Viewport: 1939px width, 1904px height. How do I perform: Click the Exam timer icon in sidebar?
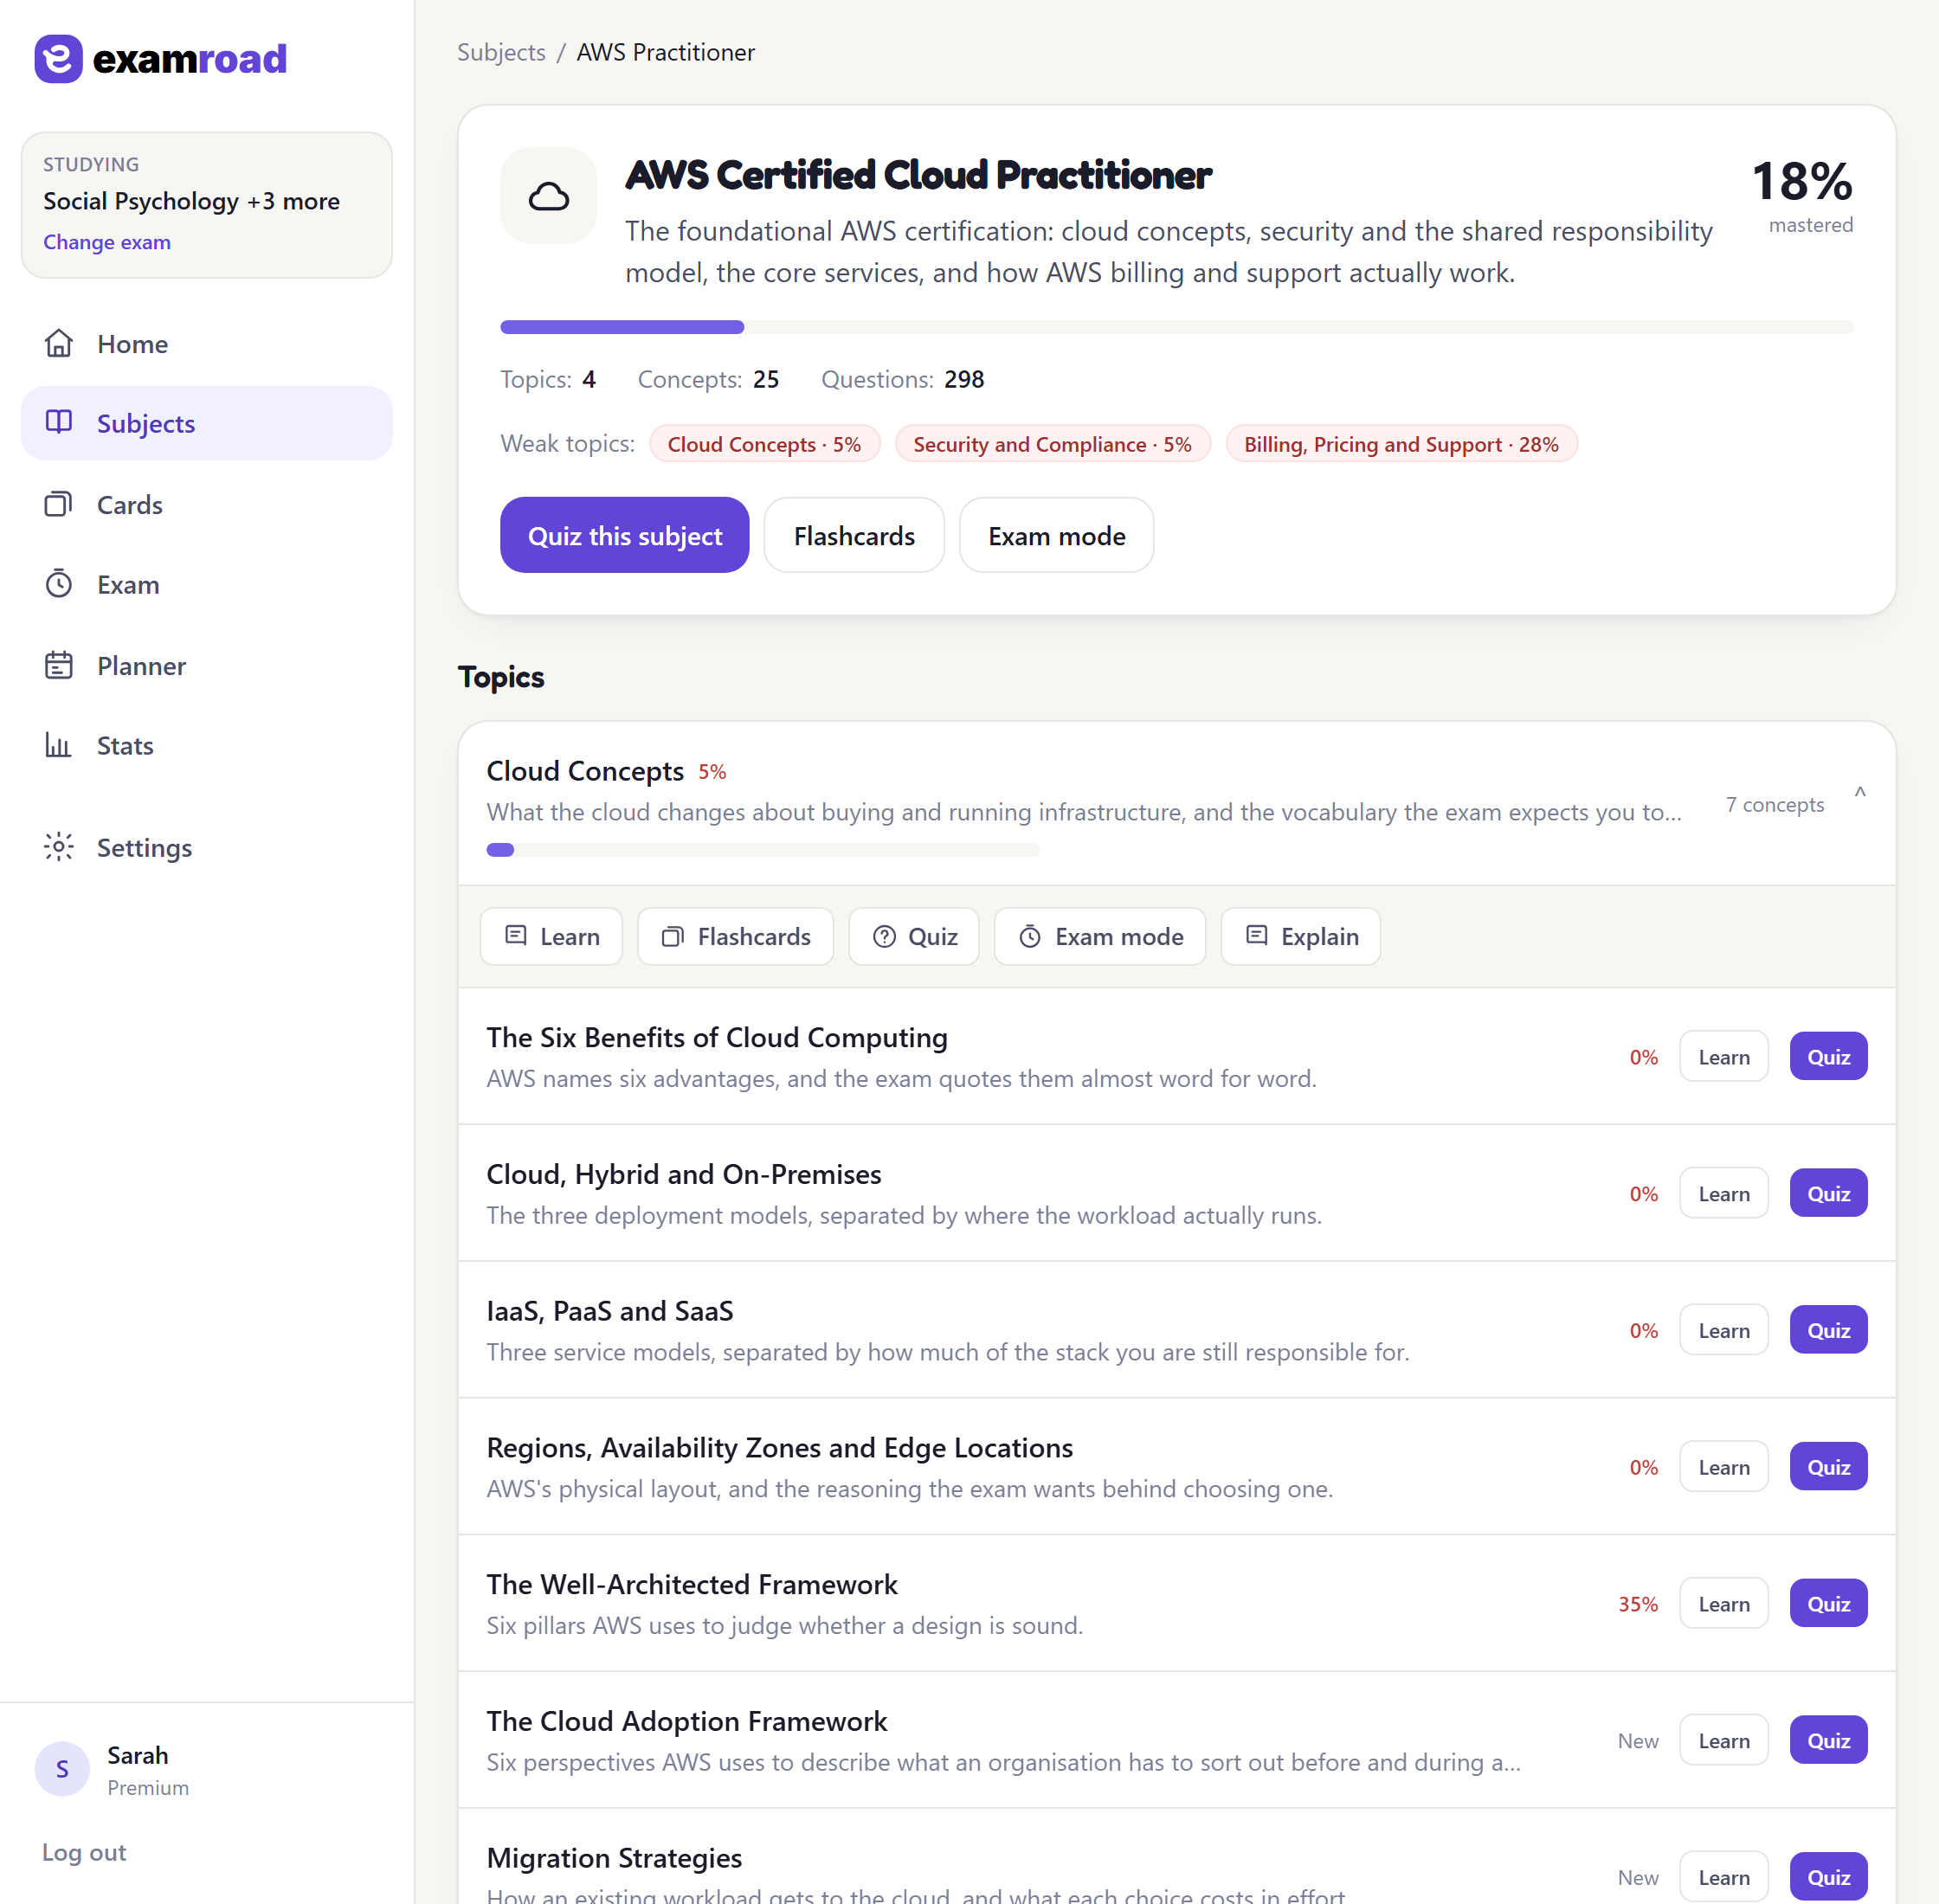(x=59, y=584)
